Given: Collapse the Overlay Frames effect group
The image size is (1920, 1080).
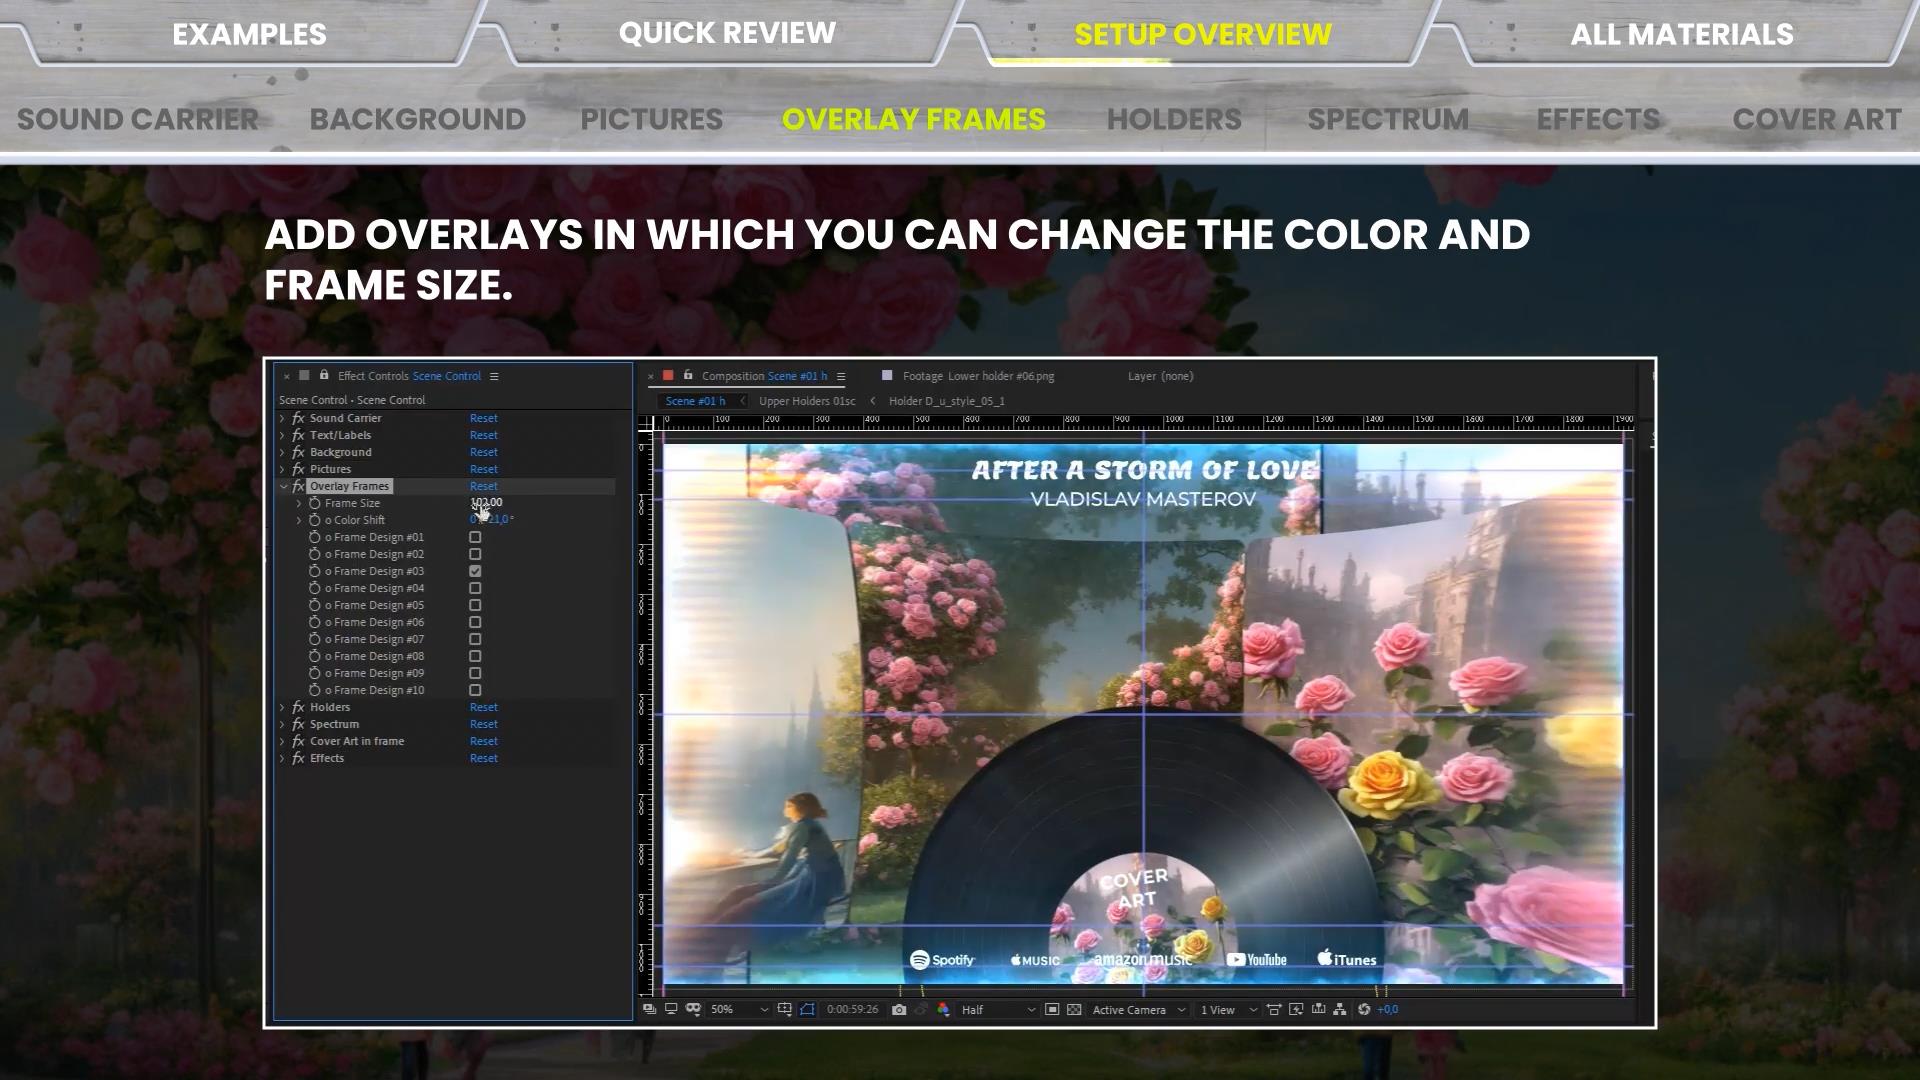Looking at the screenshot, I should (283, 486).
